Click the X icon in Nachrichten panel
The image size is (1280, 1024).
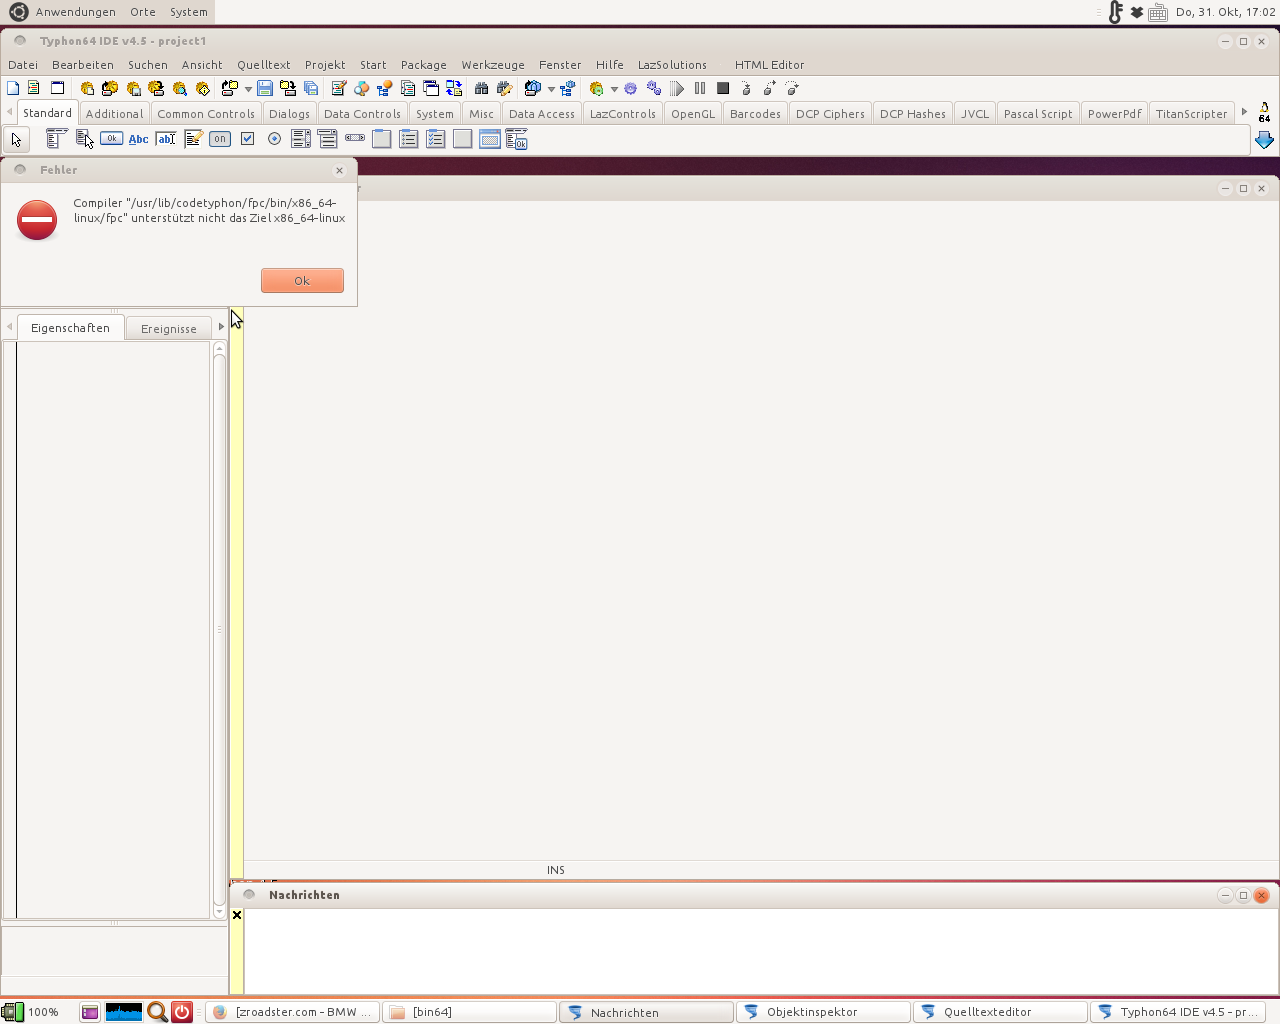[237, 915]
